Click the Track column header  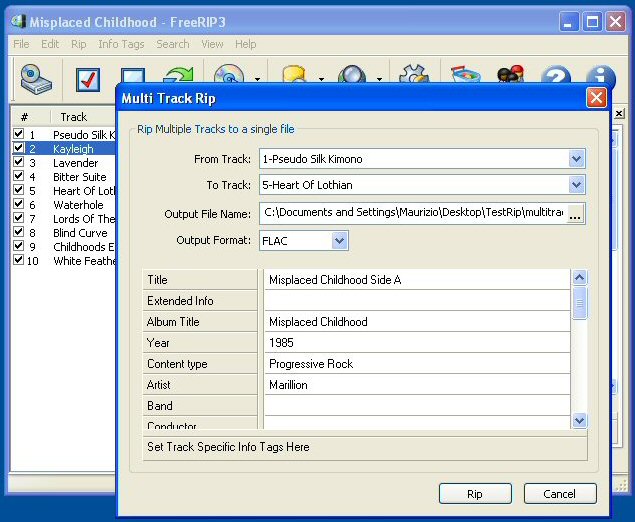[83, 117]
